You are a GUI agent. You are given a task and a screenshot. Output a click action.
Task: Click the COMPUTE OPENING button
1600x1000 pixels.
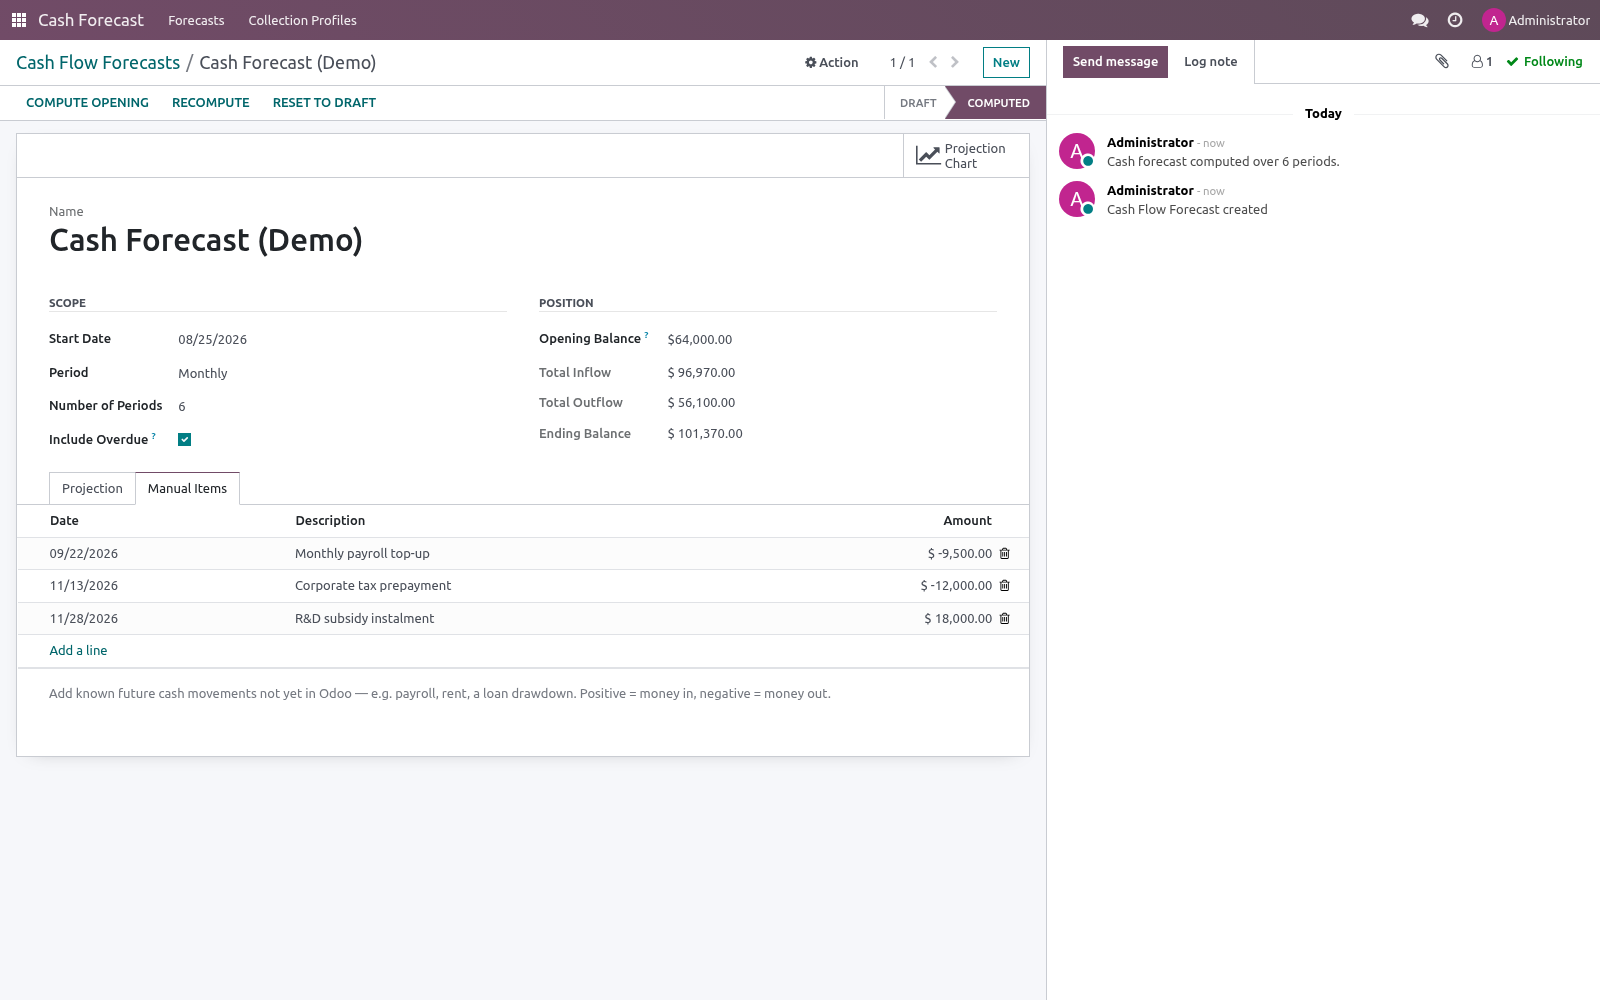point(87,103)
